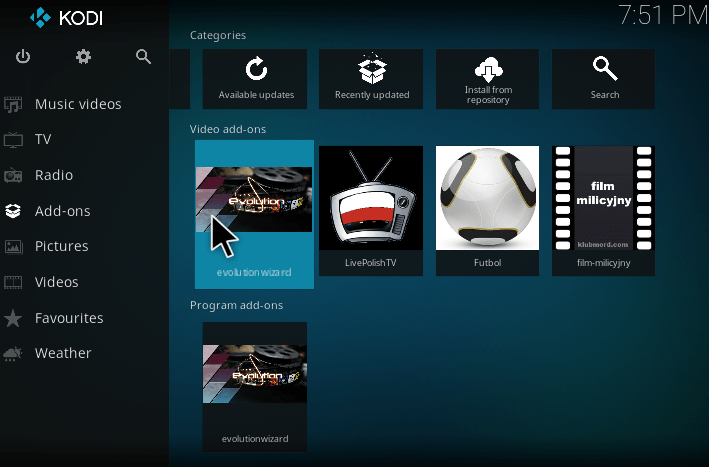The image size is (709, 467).
Task: Go to the Pictures menu entry
Action: pyautogui.click(x=61, y=246)
